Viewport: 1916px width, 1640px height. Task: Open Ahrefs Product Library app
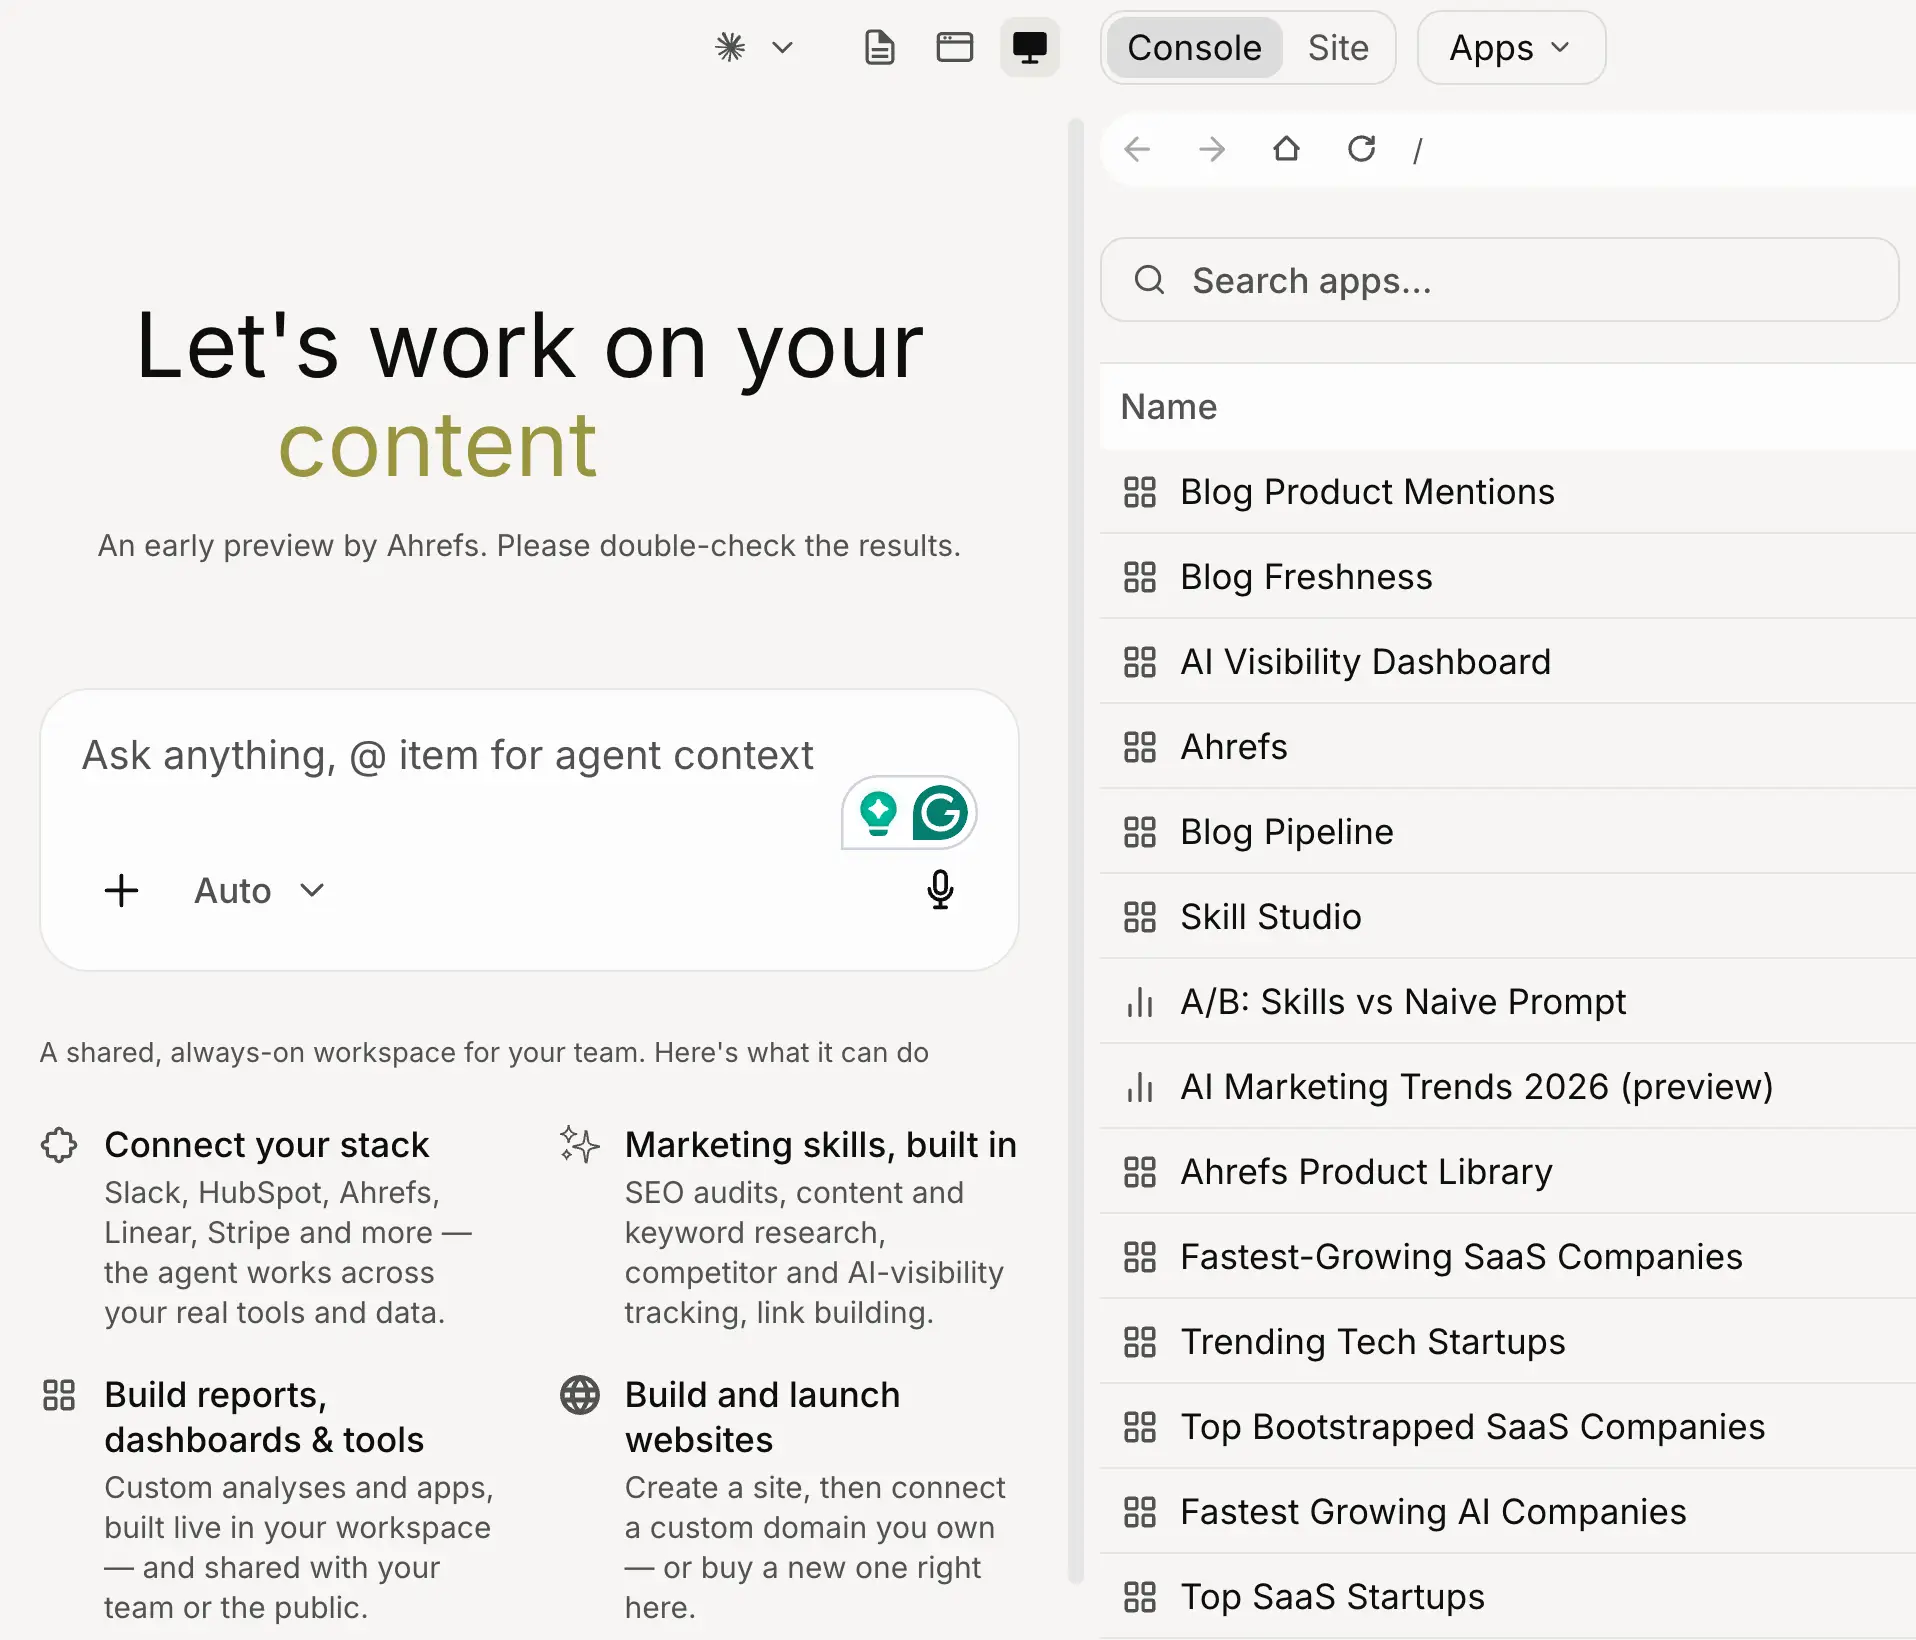click(1508, 1172)
